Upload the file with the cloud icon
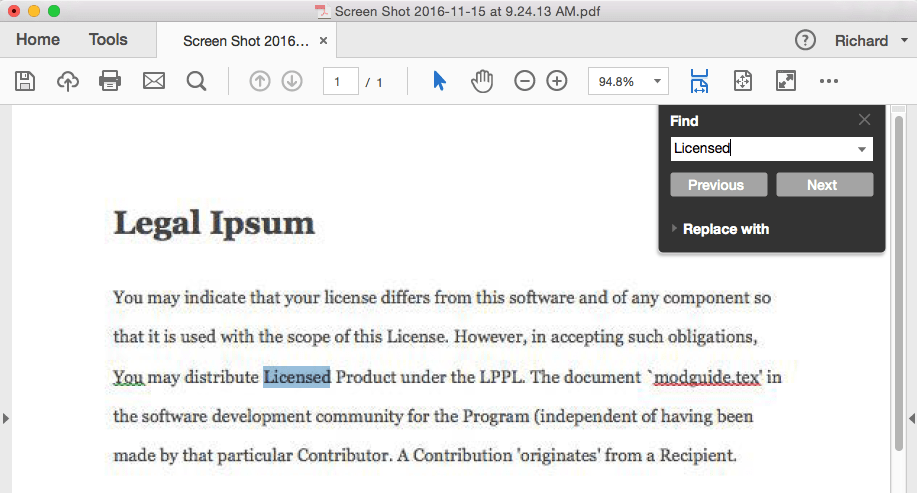Image resolution: width=917 pixels, height=493 pixels. [x=68, y=81]
